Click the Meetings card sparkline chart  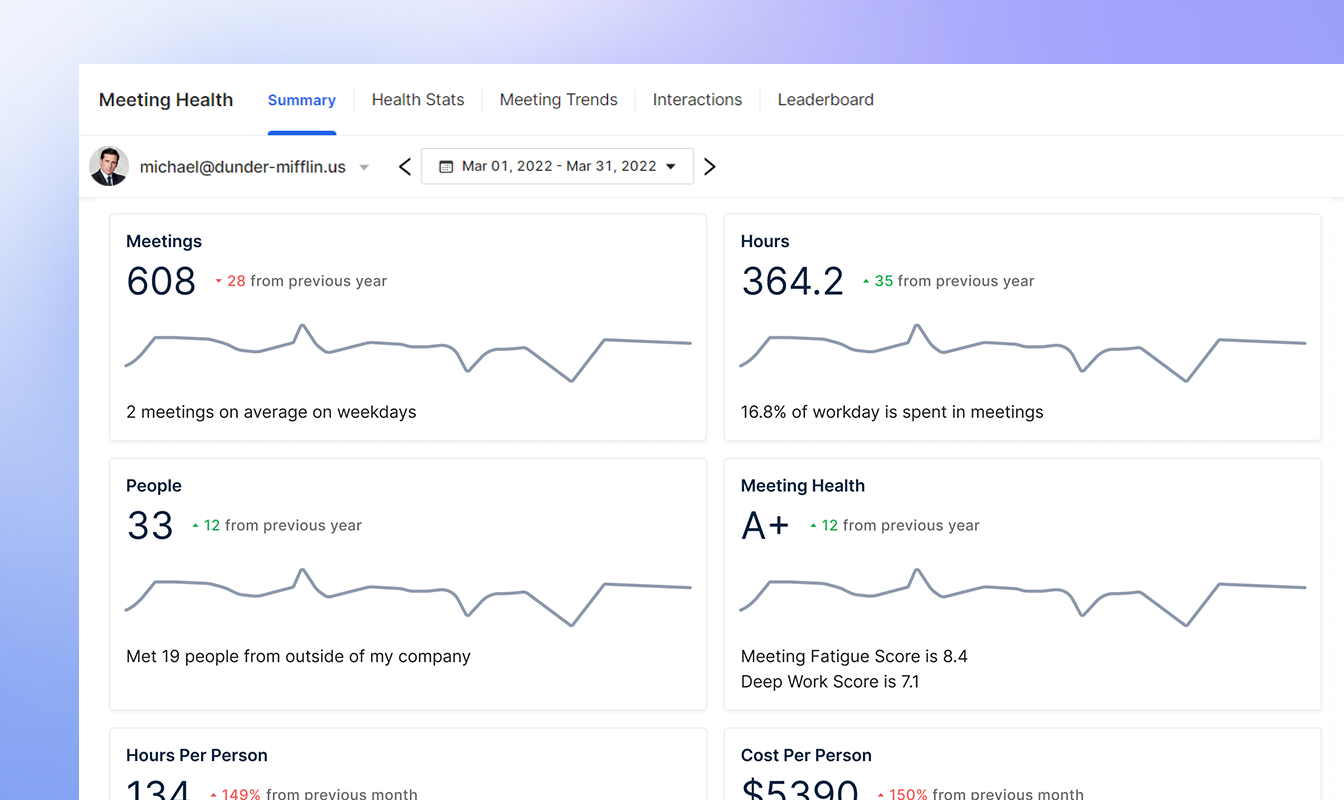tap(408, 352)
